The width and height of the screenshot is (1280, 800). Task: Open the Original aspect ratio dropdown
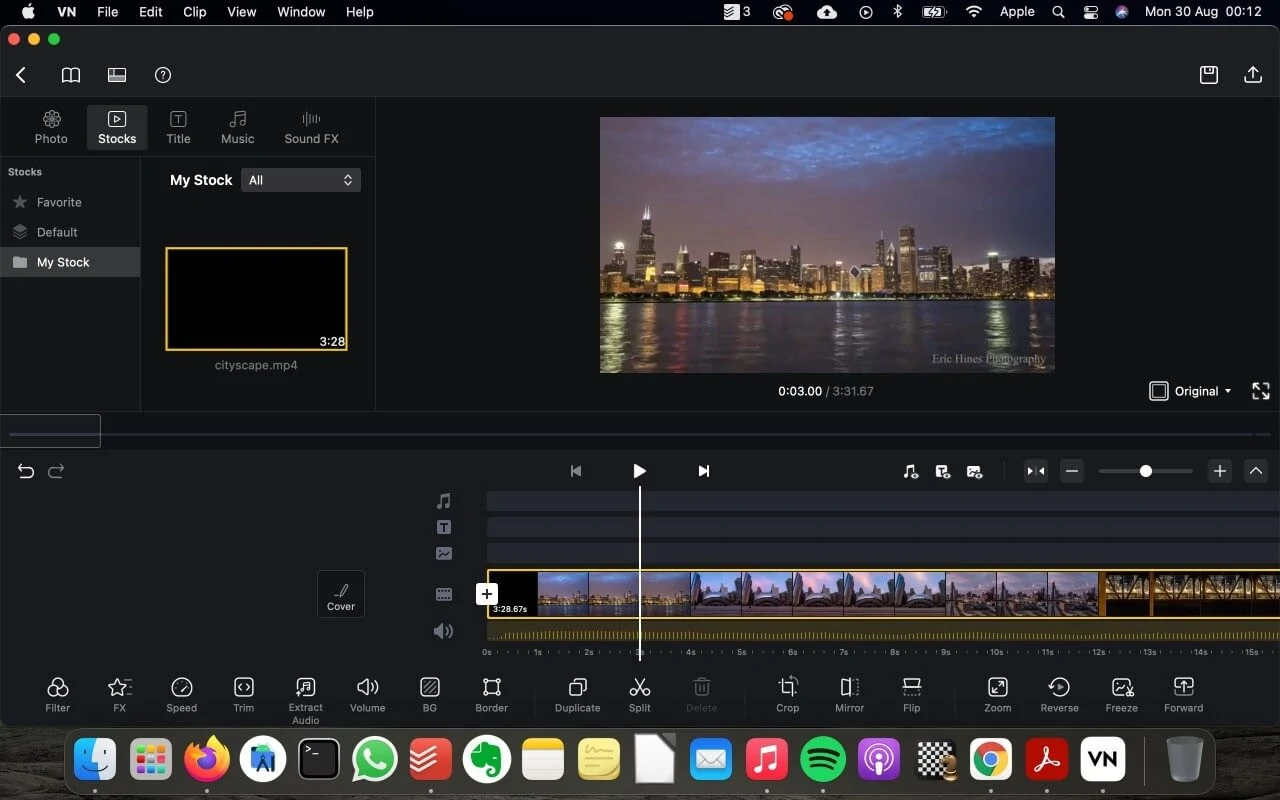[1190, 391]
